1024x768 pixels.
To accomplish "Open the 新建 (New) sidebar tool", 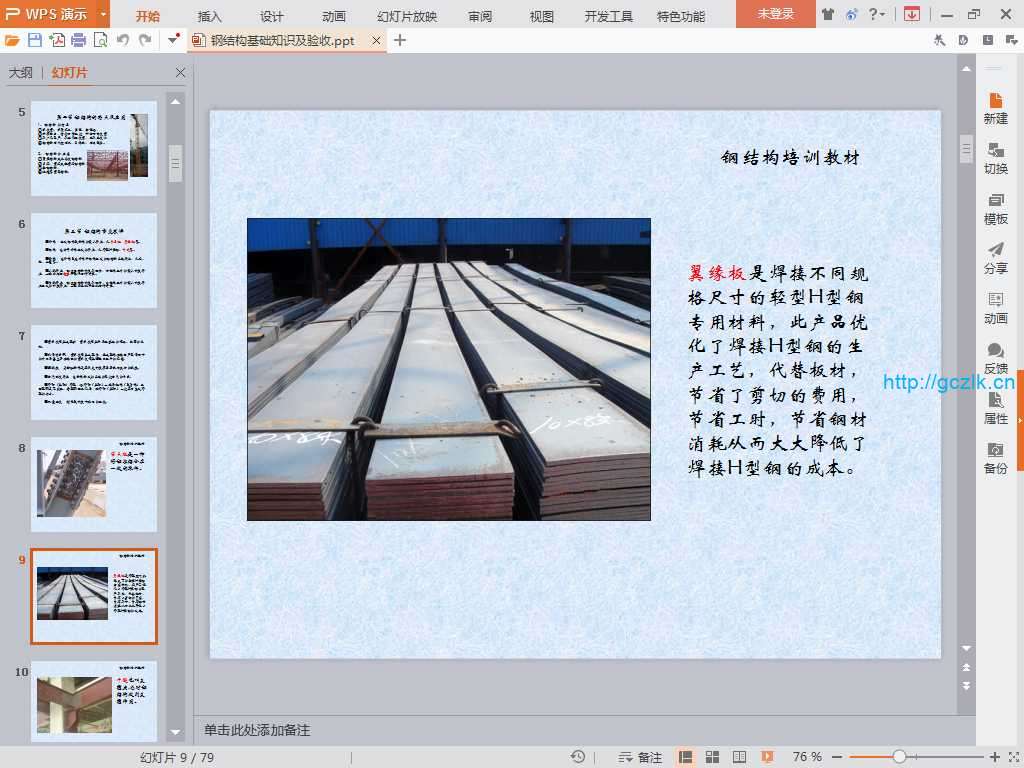I will point(995,108).
